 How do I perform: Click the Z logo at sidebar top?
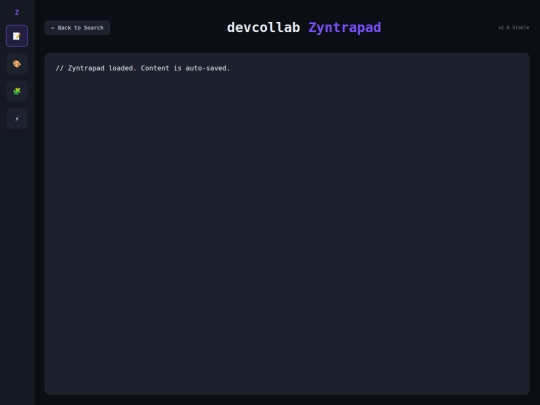[17, 12]
